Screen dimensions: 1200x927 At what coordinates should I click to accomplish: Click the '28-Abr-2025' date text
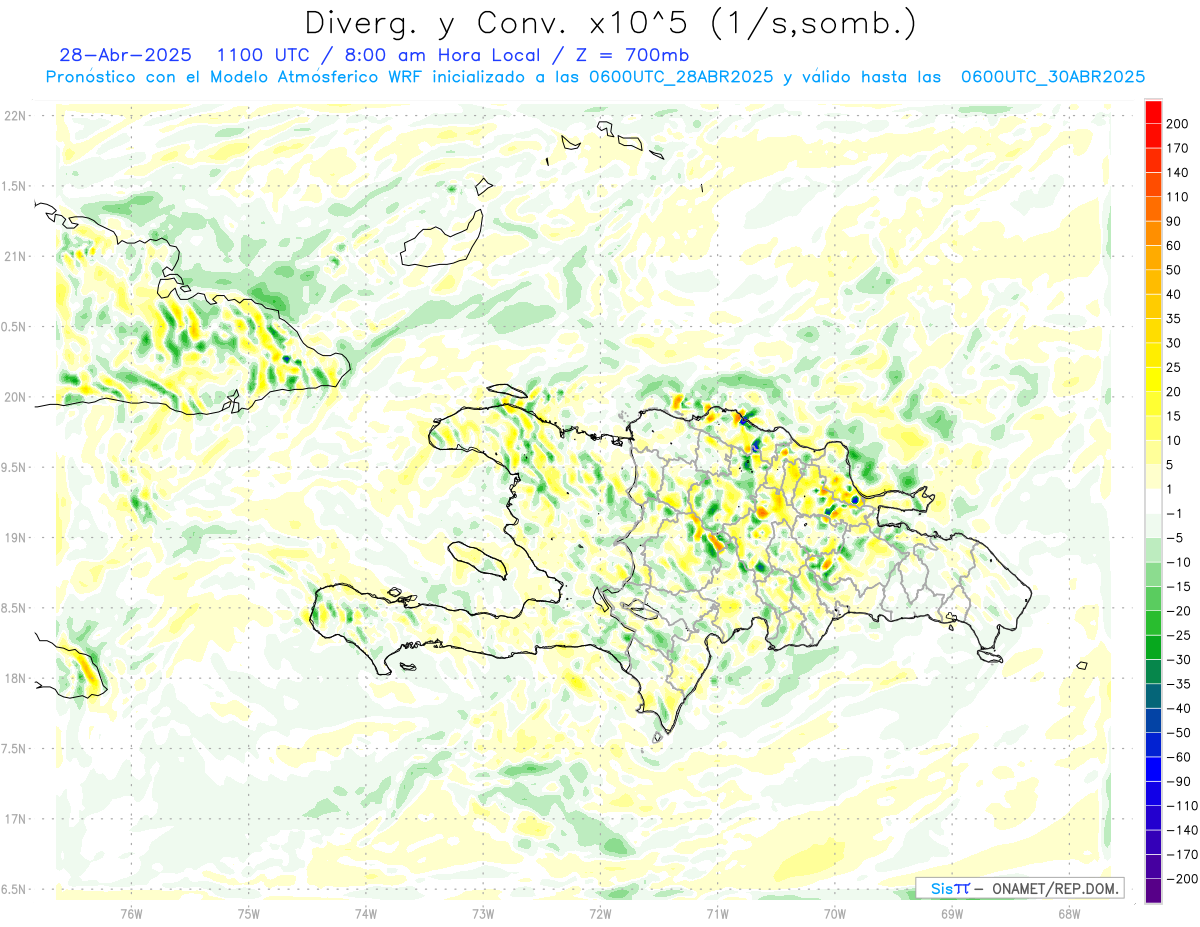coord(125,55)
